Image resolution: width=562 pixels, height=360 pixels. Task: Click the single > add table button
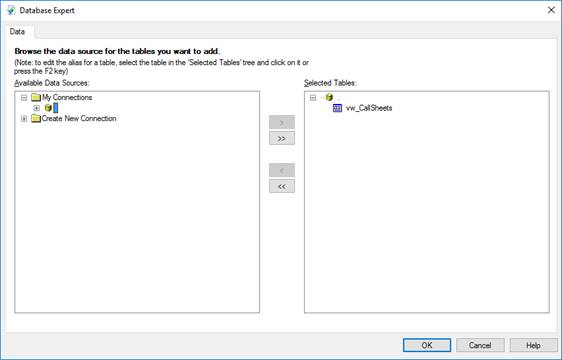click(x=282, y=122)
